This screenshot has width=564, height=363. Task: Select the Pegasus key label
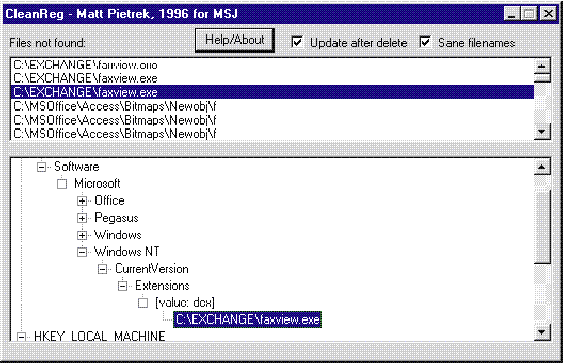point(116,218)
